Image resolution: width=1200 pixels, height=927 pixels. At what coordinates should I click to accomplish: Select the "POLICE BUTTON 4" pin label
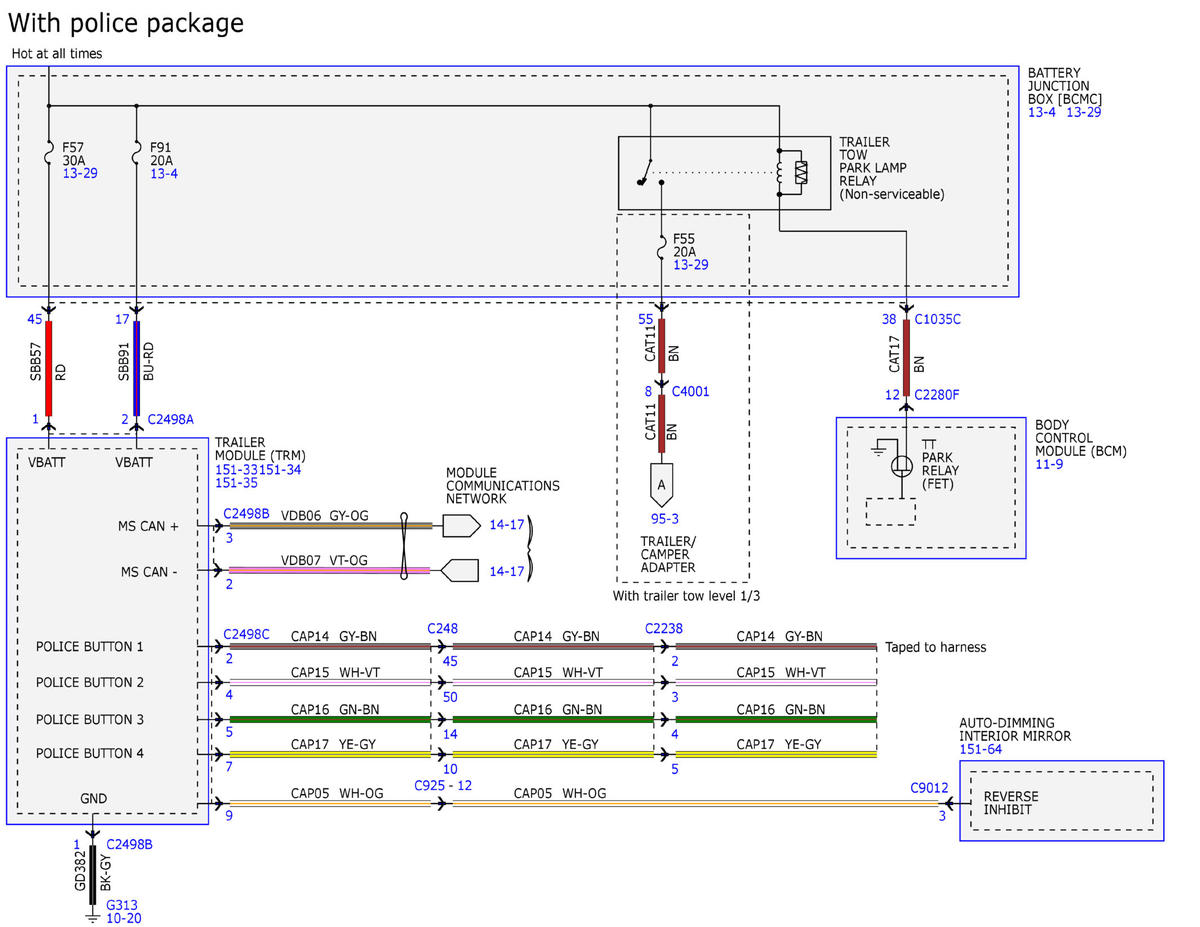90,753
